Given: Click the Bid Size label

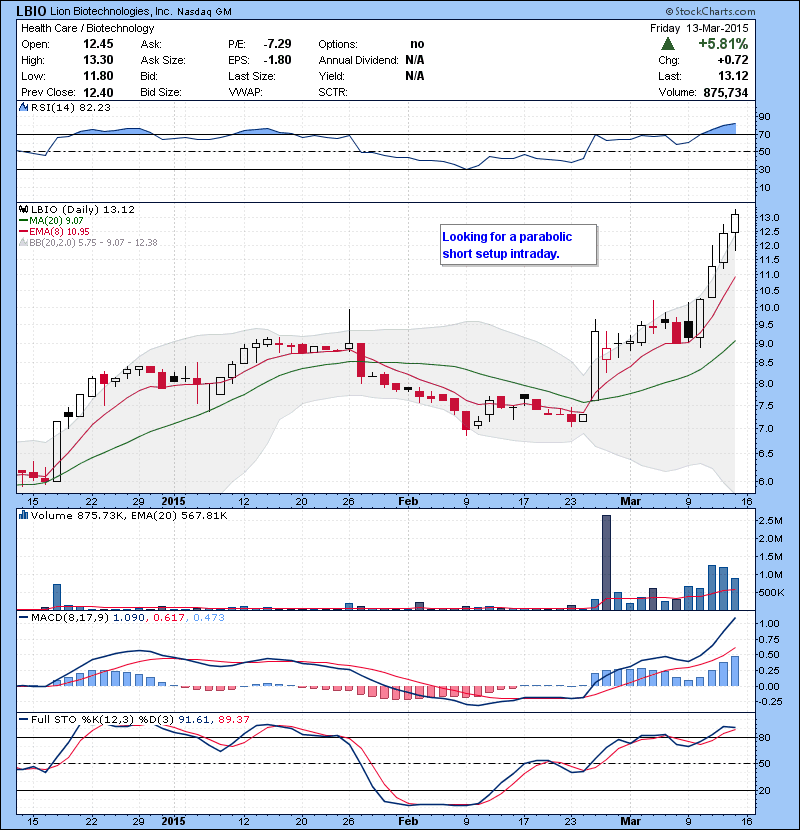Looking at the screenshot, I should (x=161, y=92).
